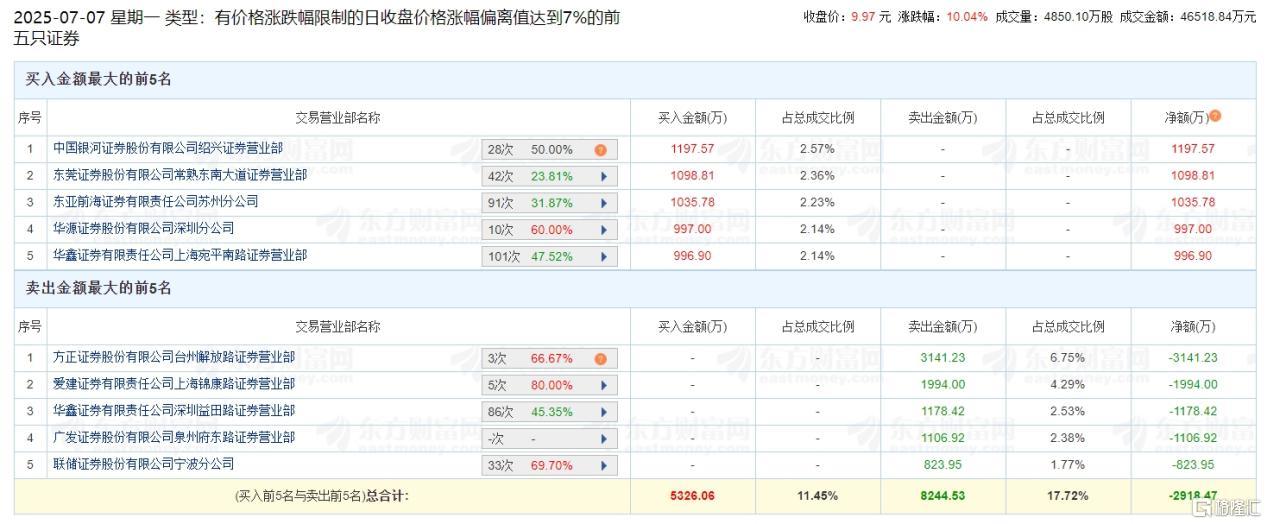The image size is (1267, 524).
Task: Click 卖出金额(万) header in bottom table
Action: tap(942, 326)
